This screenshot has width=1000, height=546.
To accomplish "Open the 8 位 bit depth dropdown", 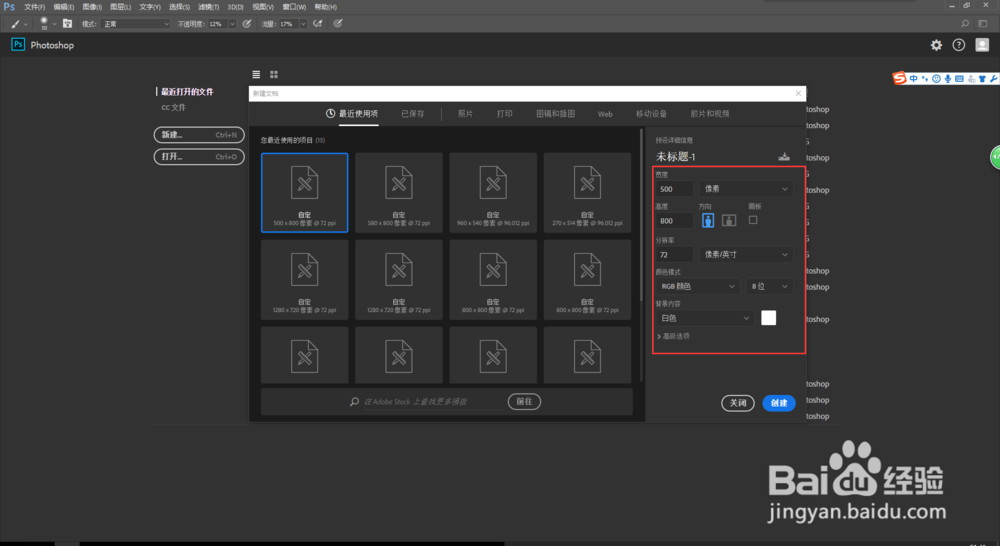I will (770, 286).
